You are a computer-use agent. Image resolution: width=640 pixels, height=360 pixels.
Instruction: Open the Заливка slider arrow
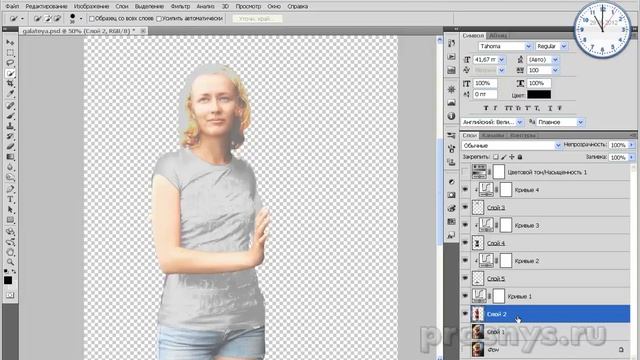point(631,157)
